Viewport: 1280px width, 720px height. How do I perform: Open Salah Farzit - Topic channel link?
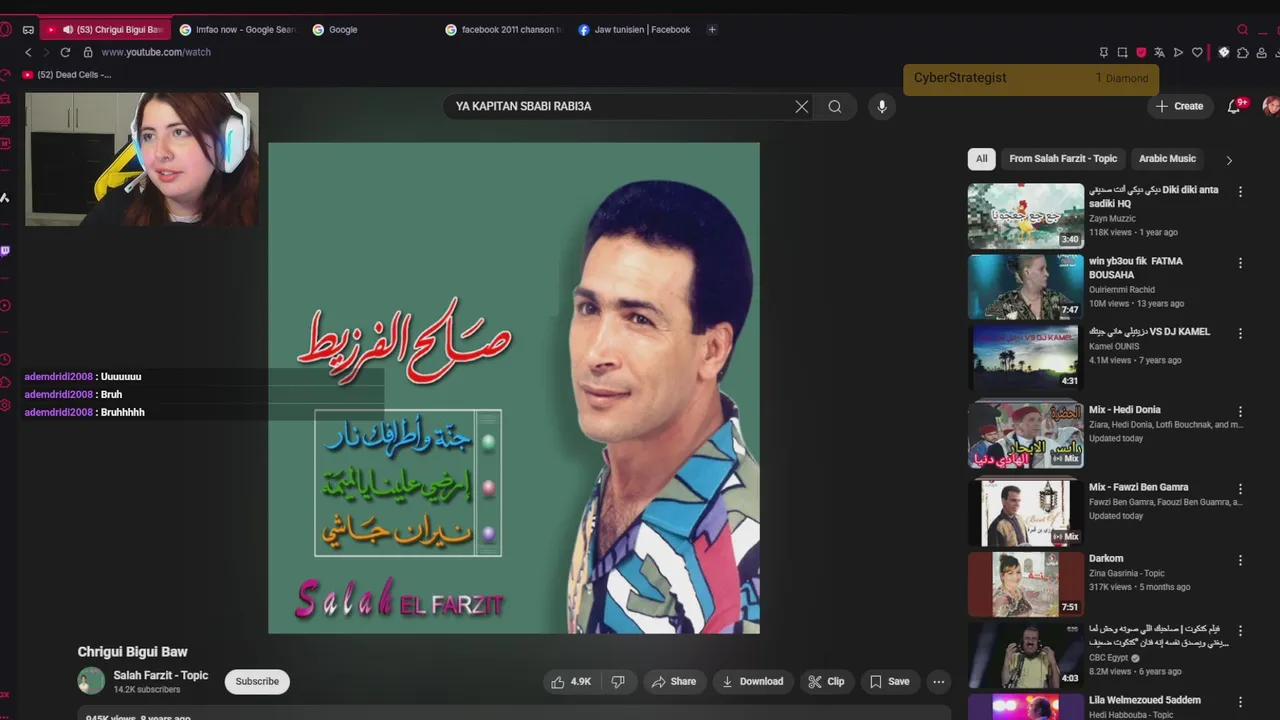coord(161,675)
